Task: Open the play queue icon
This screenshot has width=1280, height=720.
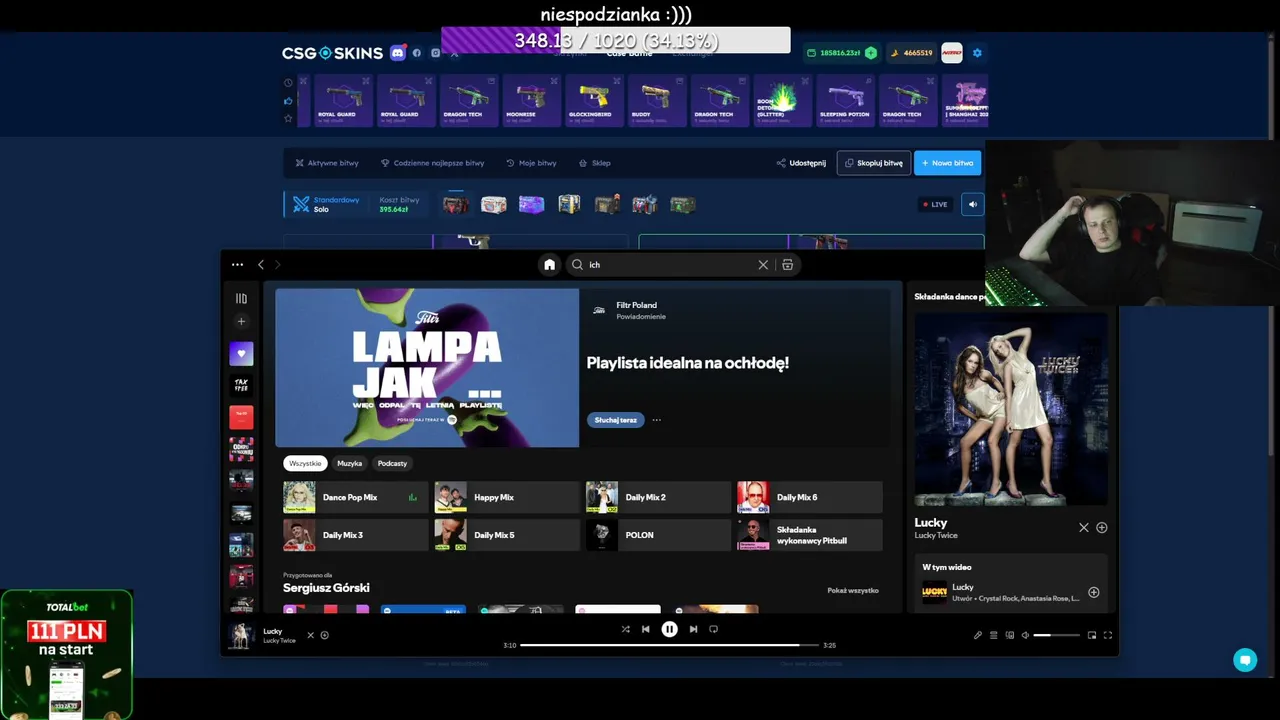Action: coord(994,635)
